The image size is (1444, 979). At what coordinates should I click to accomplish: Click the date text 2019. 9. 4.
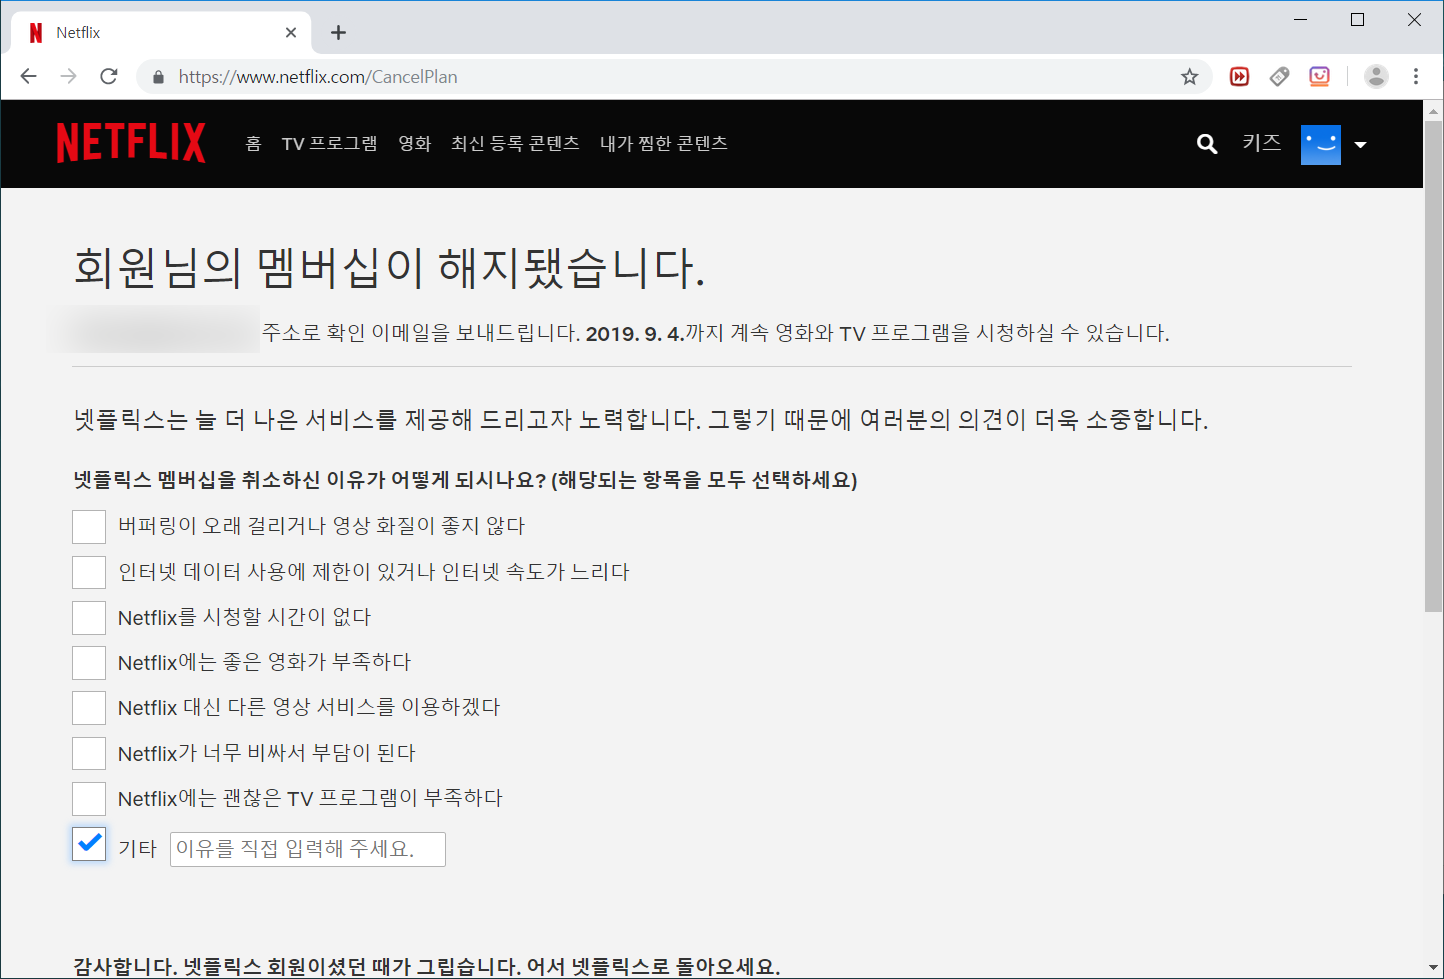click(x=635, y=333)
